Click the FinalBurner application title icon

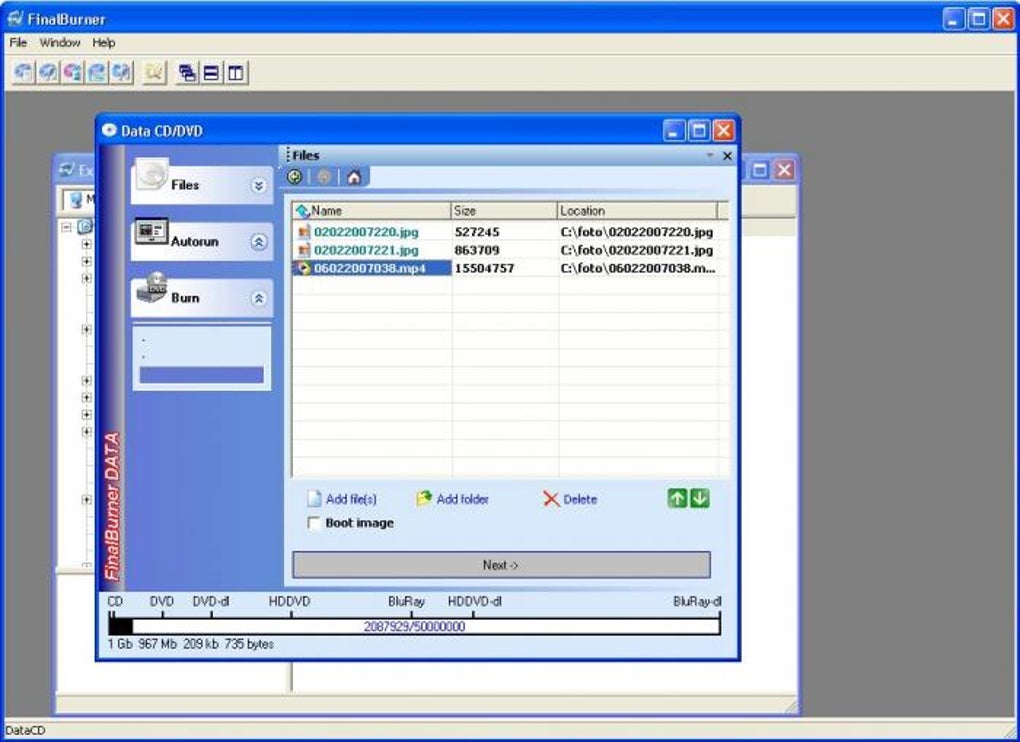(x=15, y=18)
